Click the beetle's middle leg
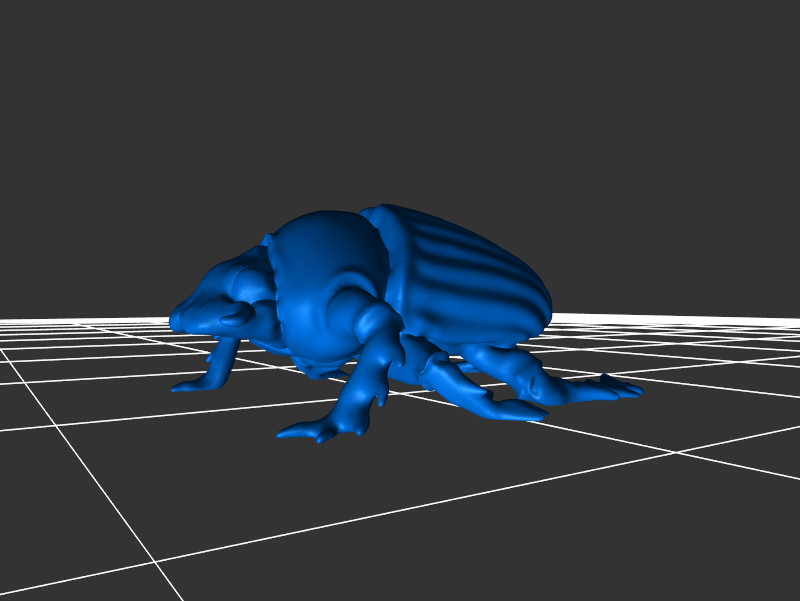The width and height of the screenshot is (800, 601). pos(470,392)
